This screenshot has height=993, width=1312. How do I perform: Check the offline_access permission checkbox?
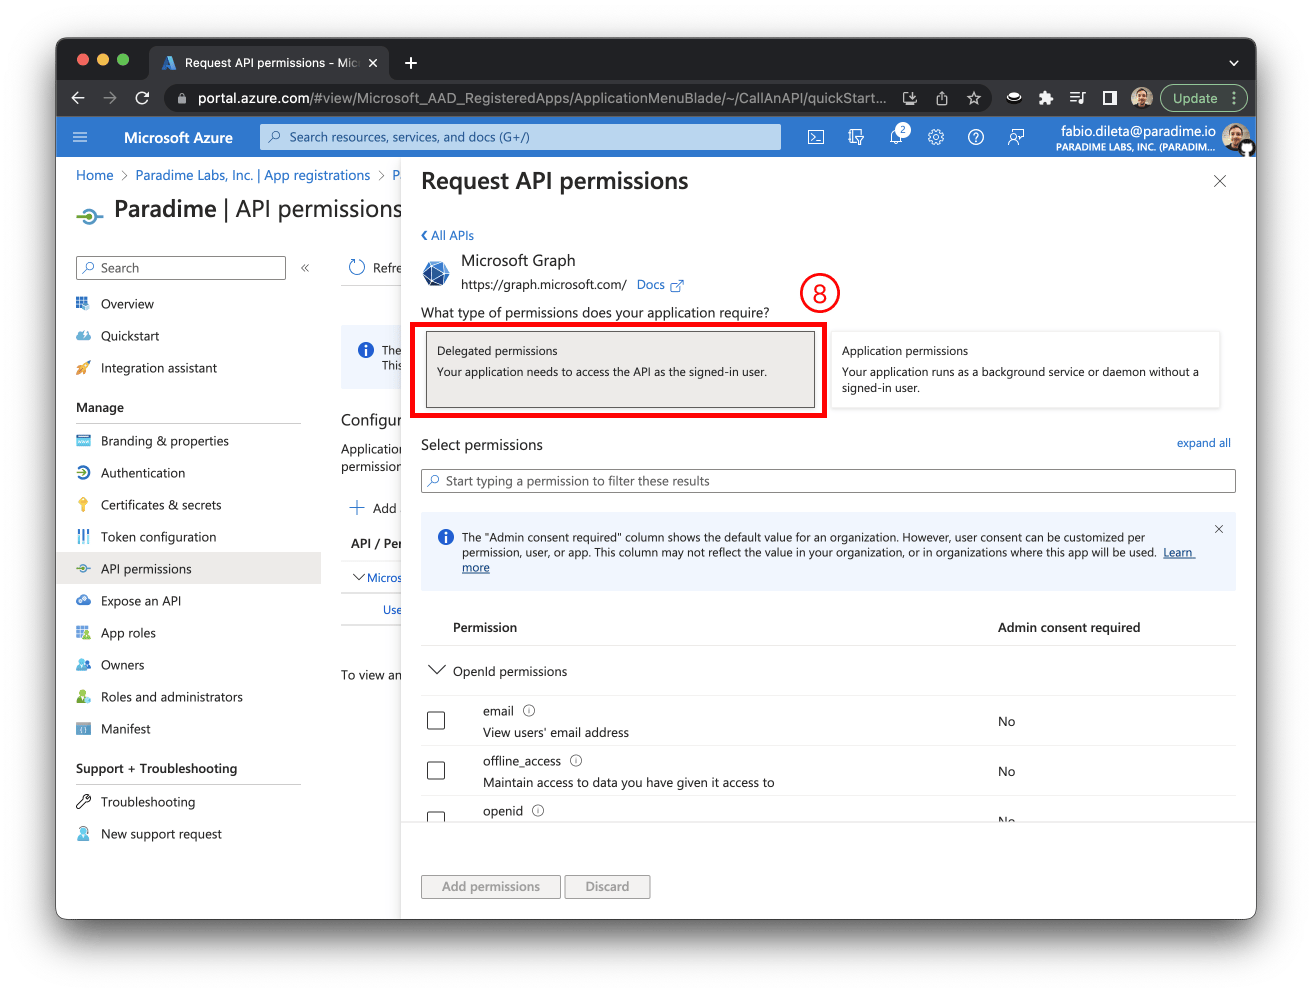tap(436, 771)
